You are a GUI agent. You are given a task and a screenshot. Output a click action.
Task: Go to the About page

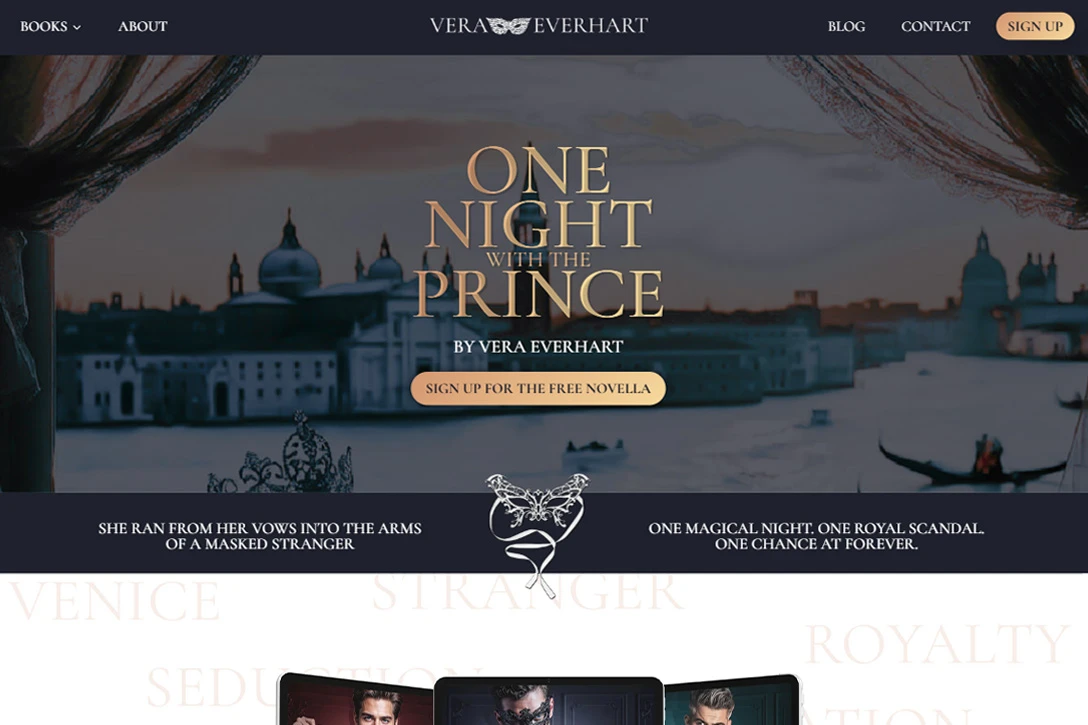tap(142, 26)
